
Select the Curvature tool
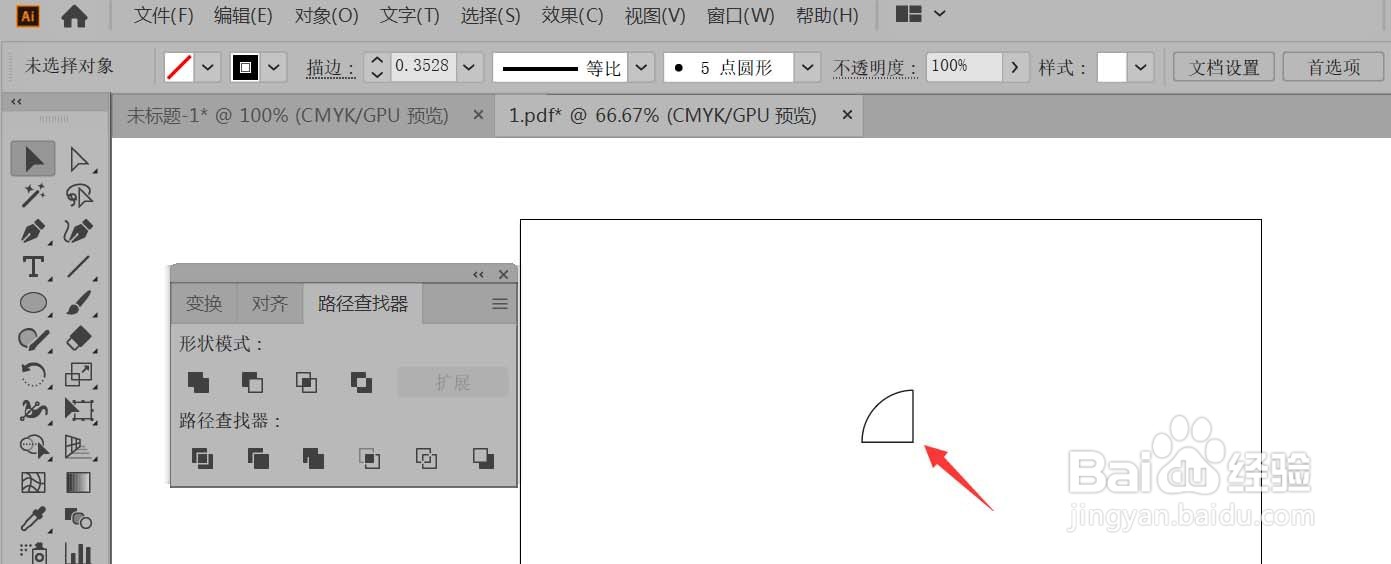tap(79, 231)
